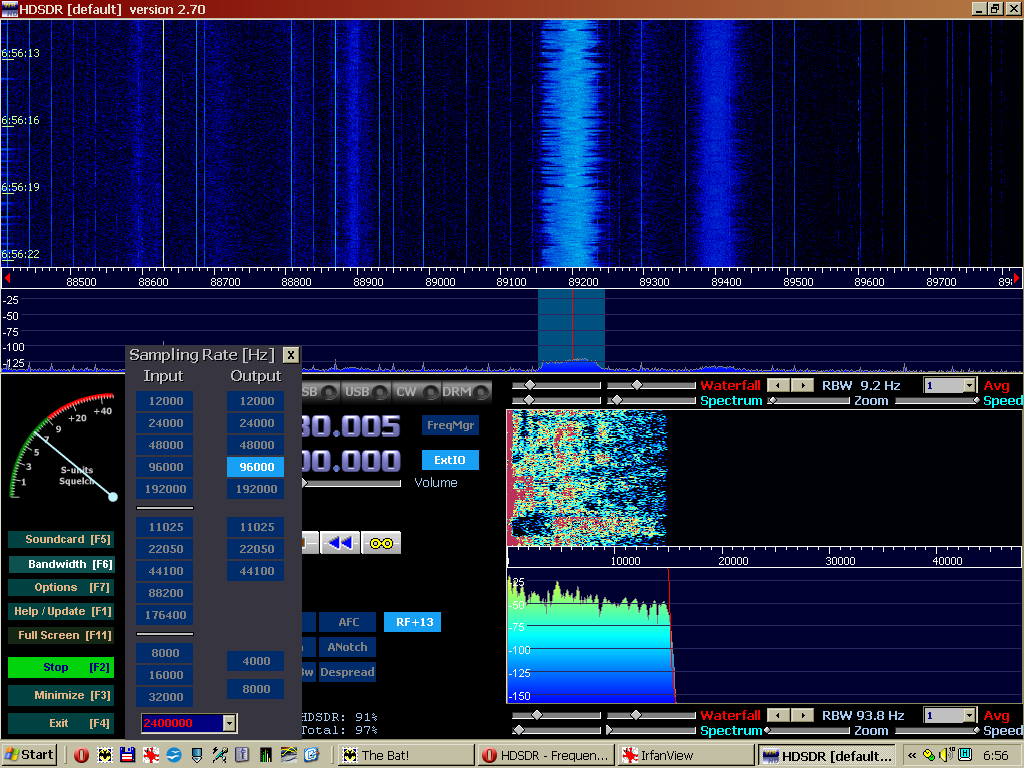The image size is (1024, 768).
Task: Launch The Bat! from quick launch bar
Action: pos(104,755)
